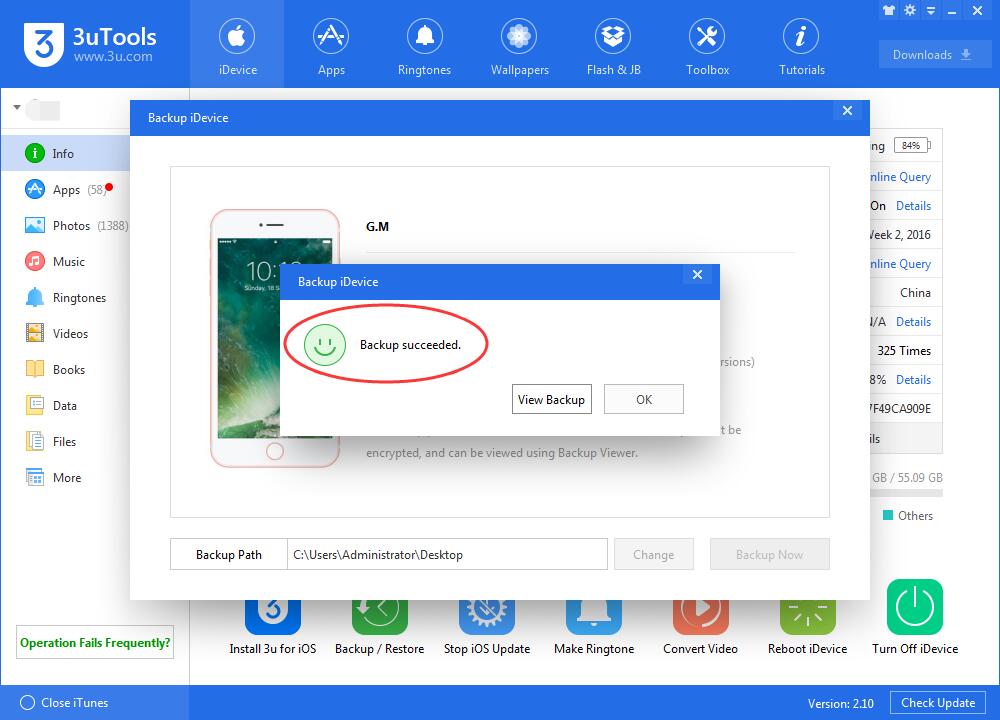Image resolution: width=1000 pixels, height=720 pixels.
Task: Click View Backup button
Action: (552, 399)
